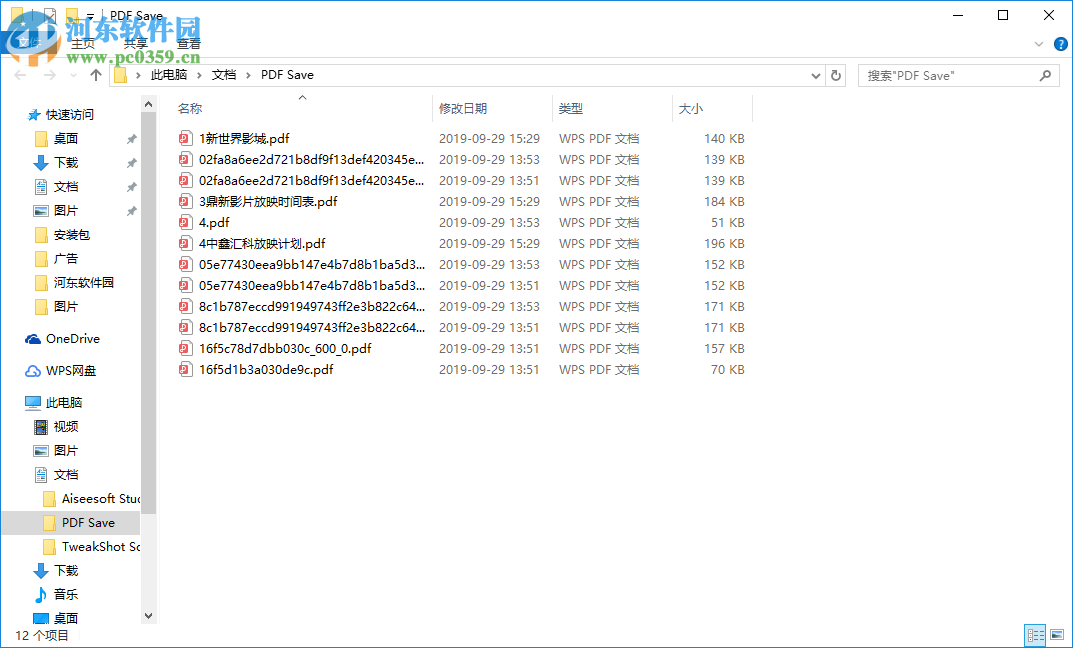Screen dimensions: 1073x648
Task: Expand the ribbon using the chevron near top right
Action: tap(1038, 44)
